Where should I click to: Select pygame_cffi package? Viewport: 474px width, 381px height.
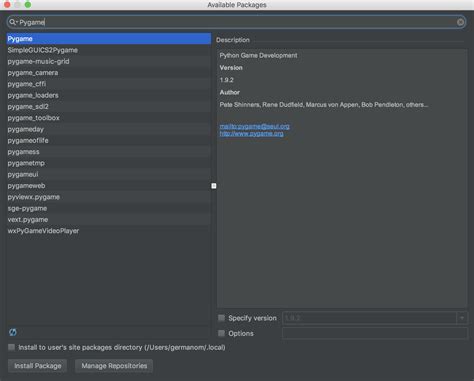[x=109, y=84]
